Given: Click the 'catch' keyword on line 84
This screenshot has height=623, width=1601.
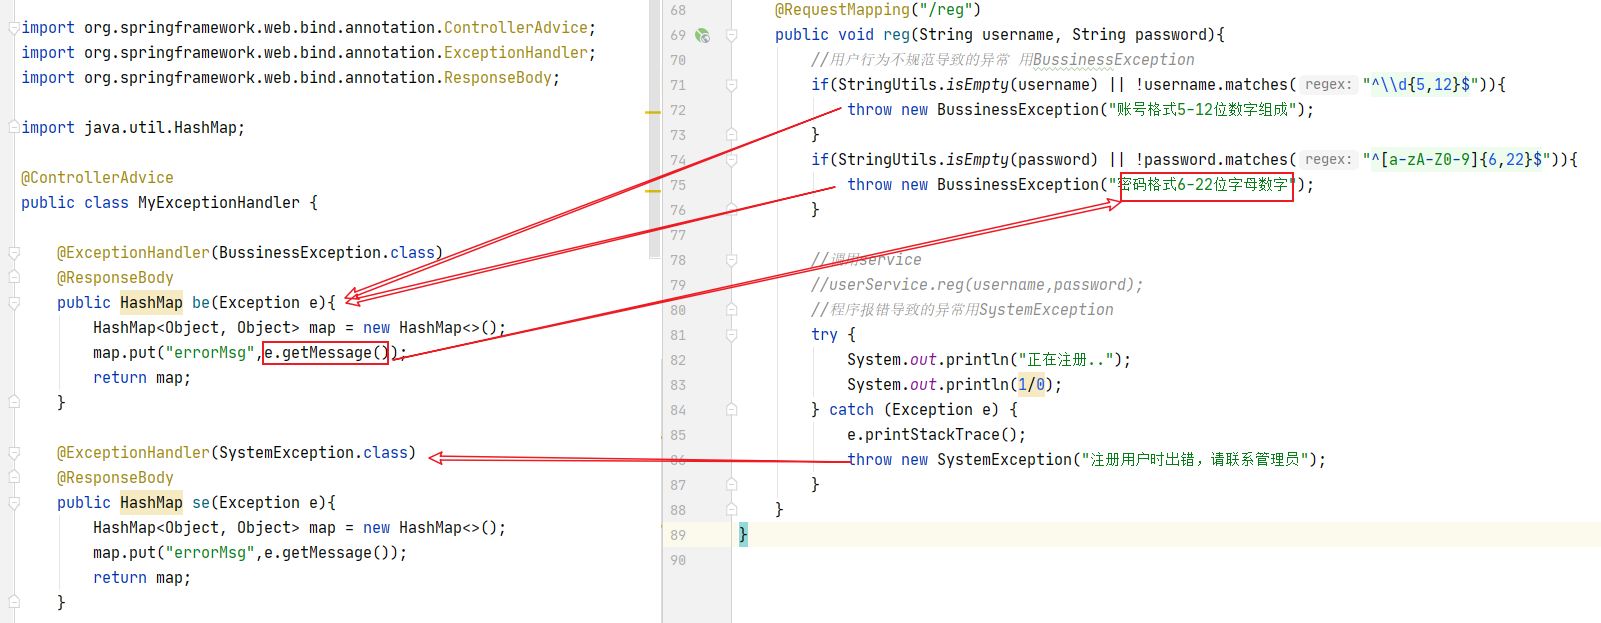Looking at the screenshot, I should (x=851, y=410).
